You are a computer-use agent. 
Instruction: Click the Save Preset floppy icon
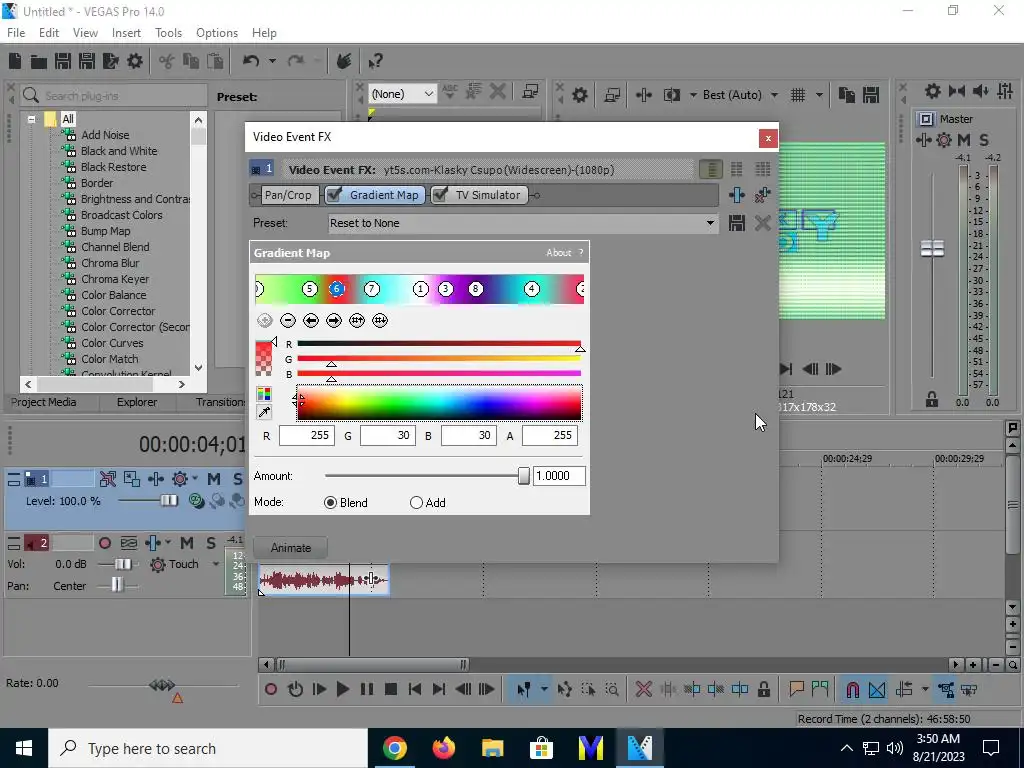737,223
